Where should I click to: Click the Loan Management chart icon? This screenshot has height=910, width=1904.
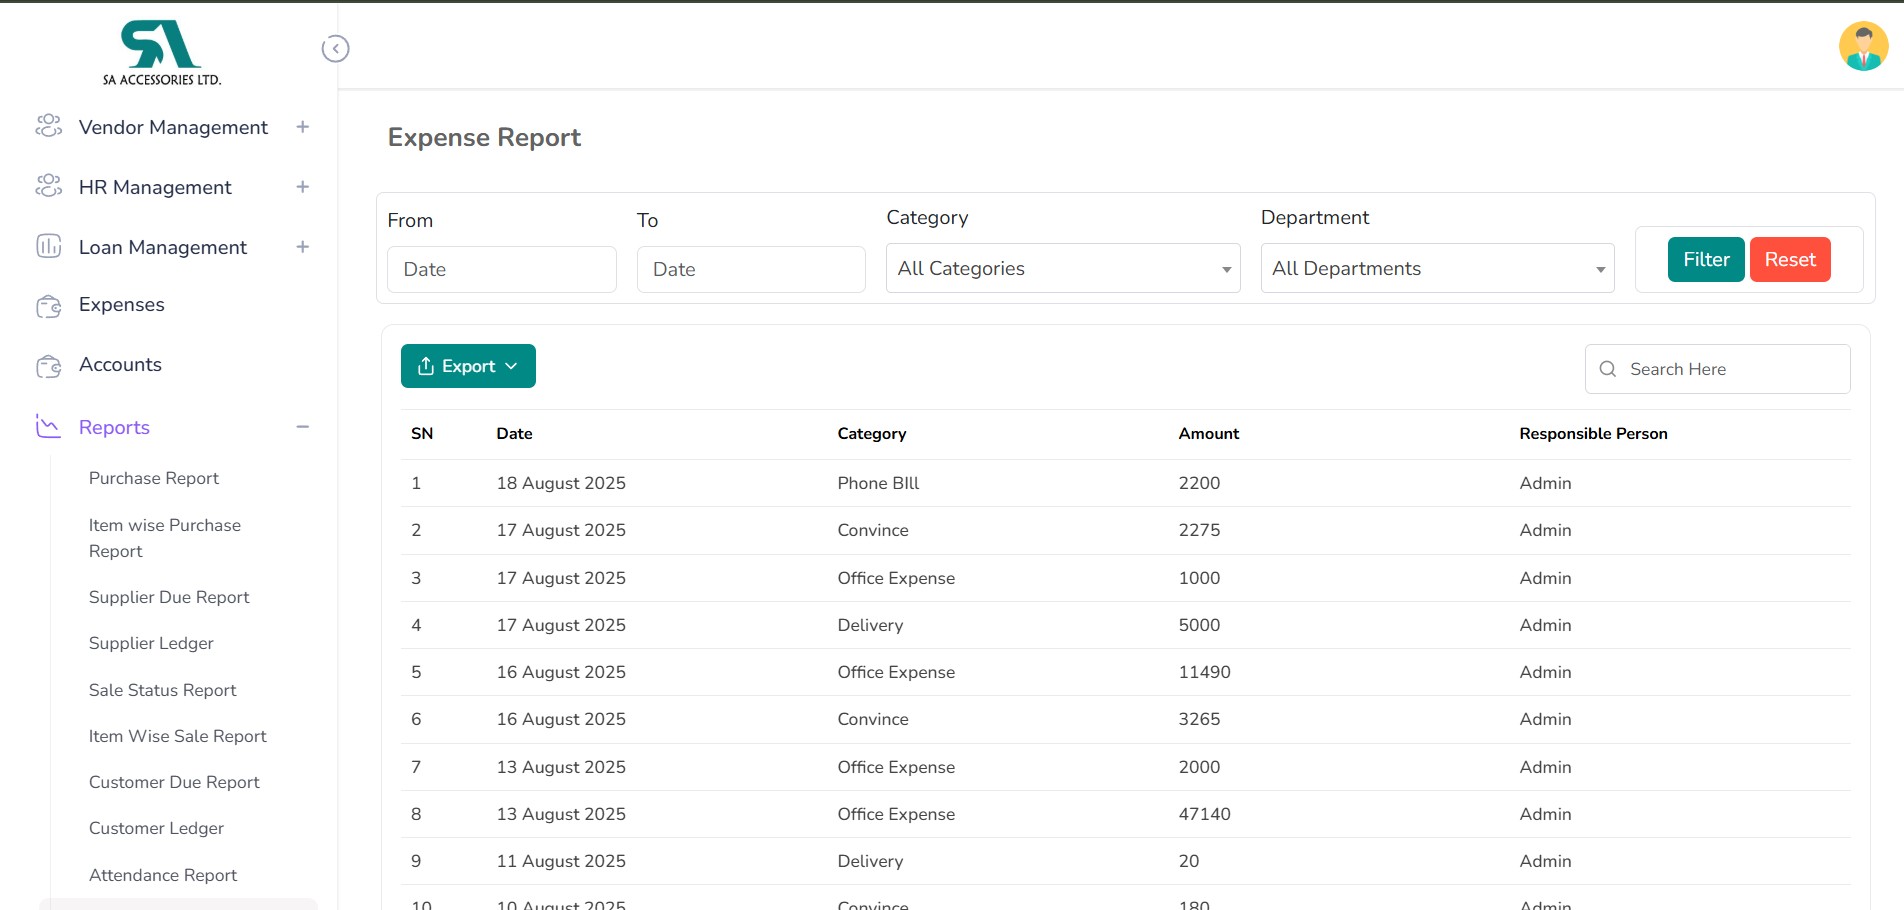tap(48, 246)
